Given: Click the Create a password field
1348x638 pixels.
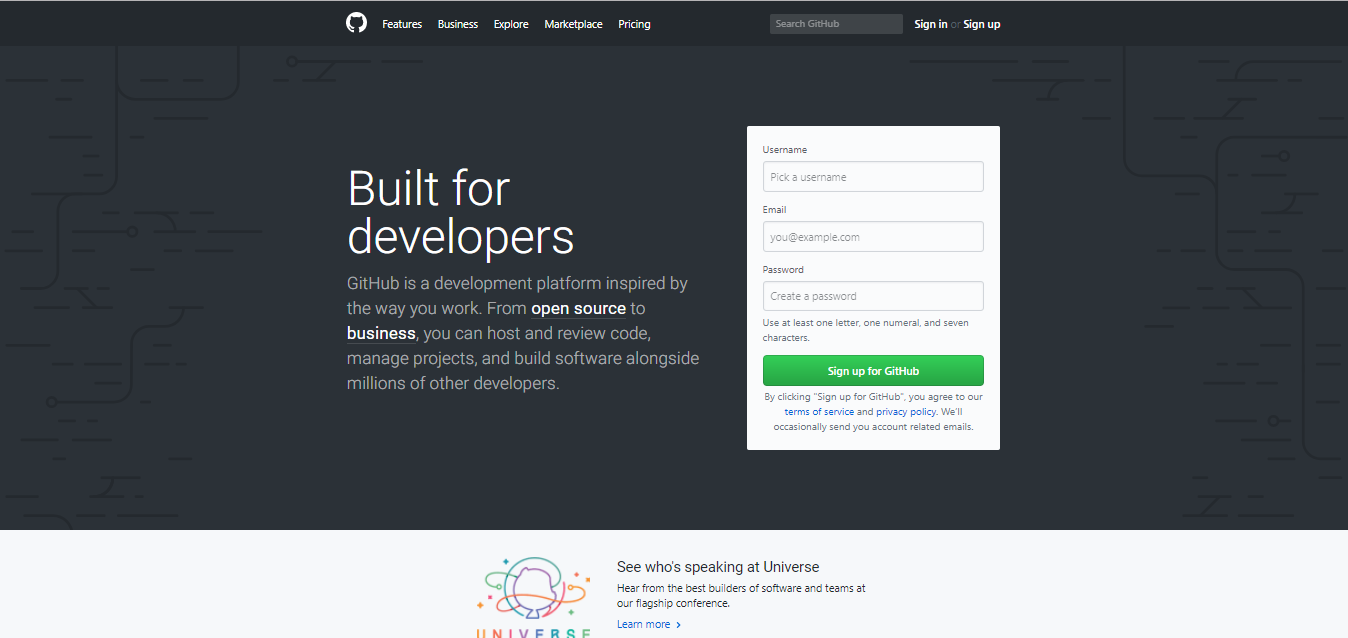Looking at the screenshot, I should [872, 296].
